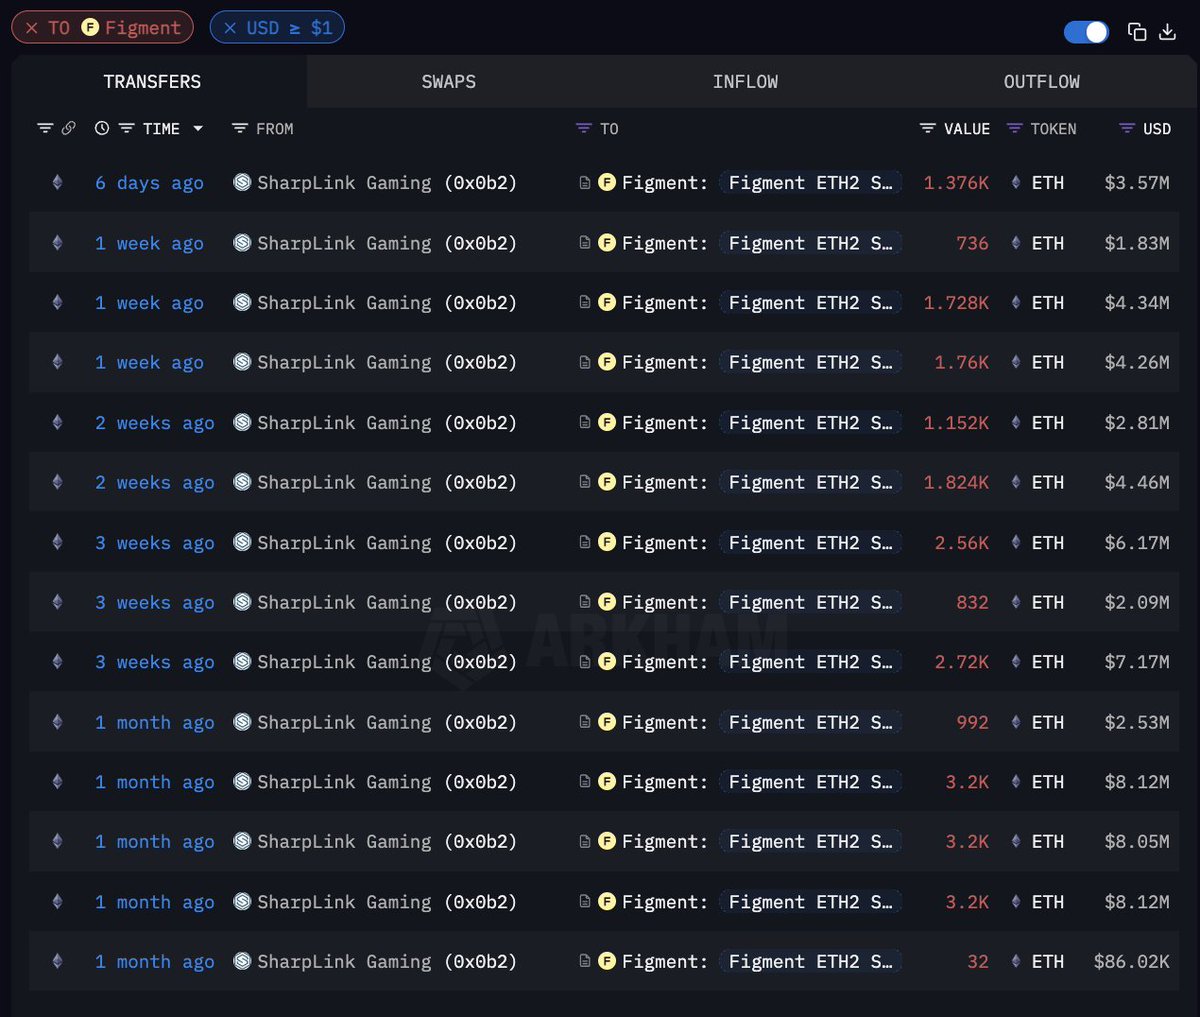This screenshot has height=1017, width=1200.
Task: Click the USD amount $86.02K
Action: pos(1132,962)
